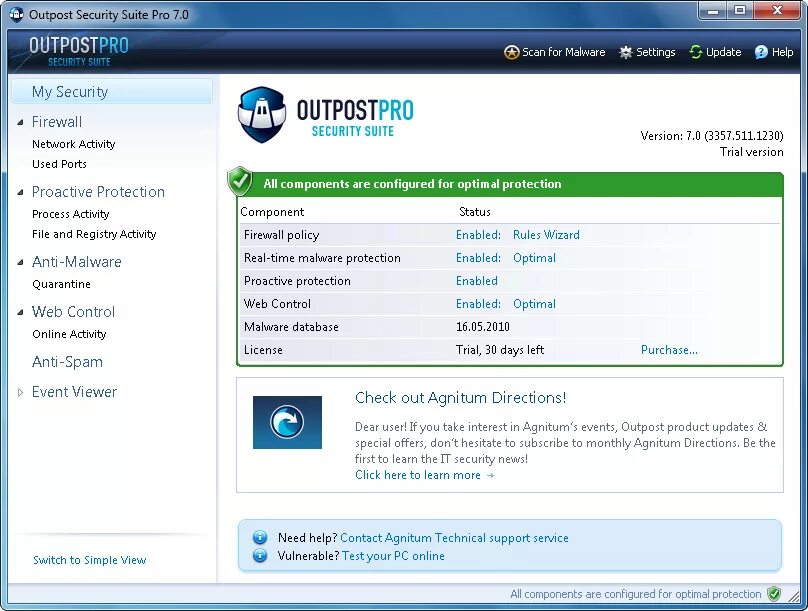Click status bar protection message
The width and height of the screenshot is (808, 611).
(635, 594)
